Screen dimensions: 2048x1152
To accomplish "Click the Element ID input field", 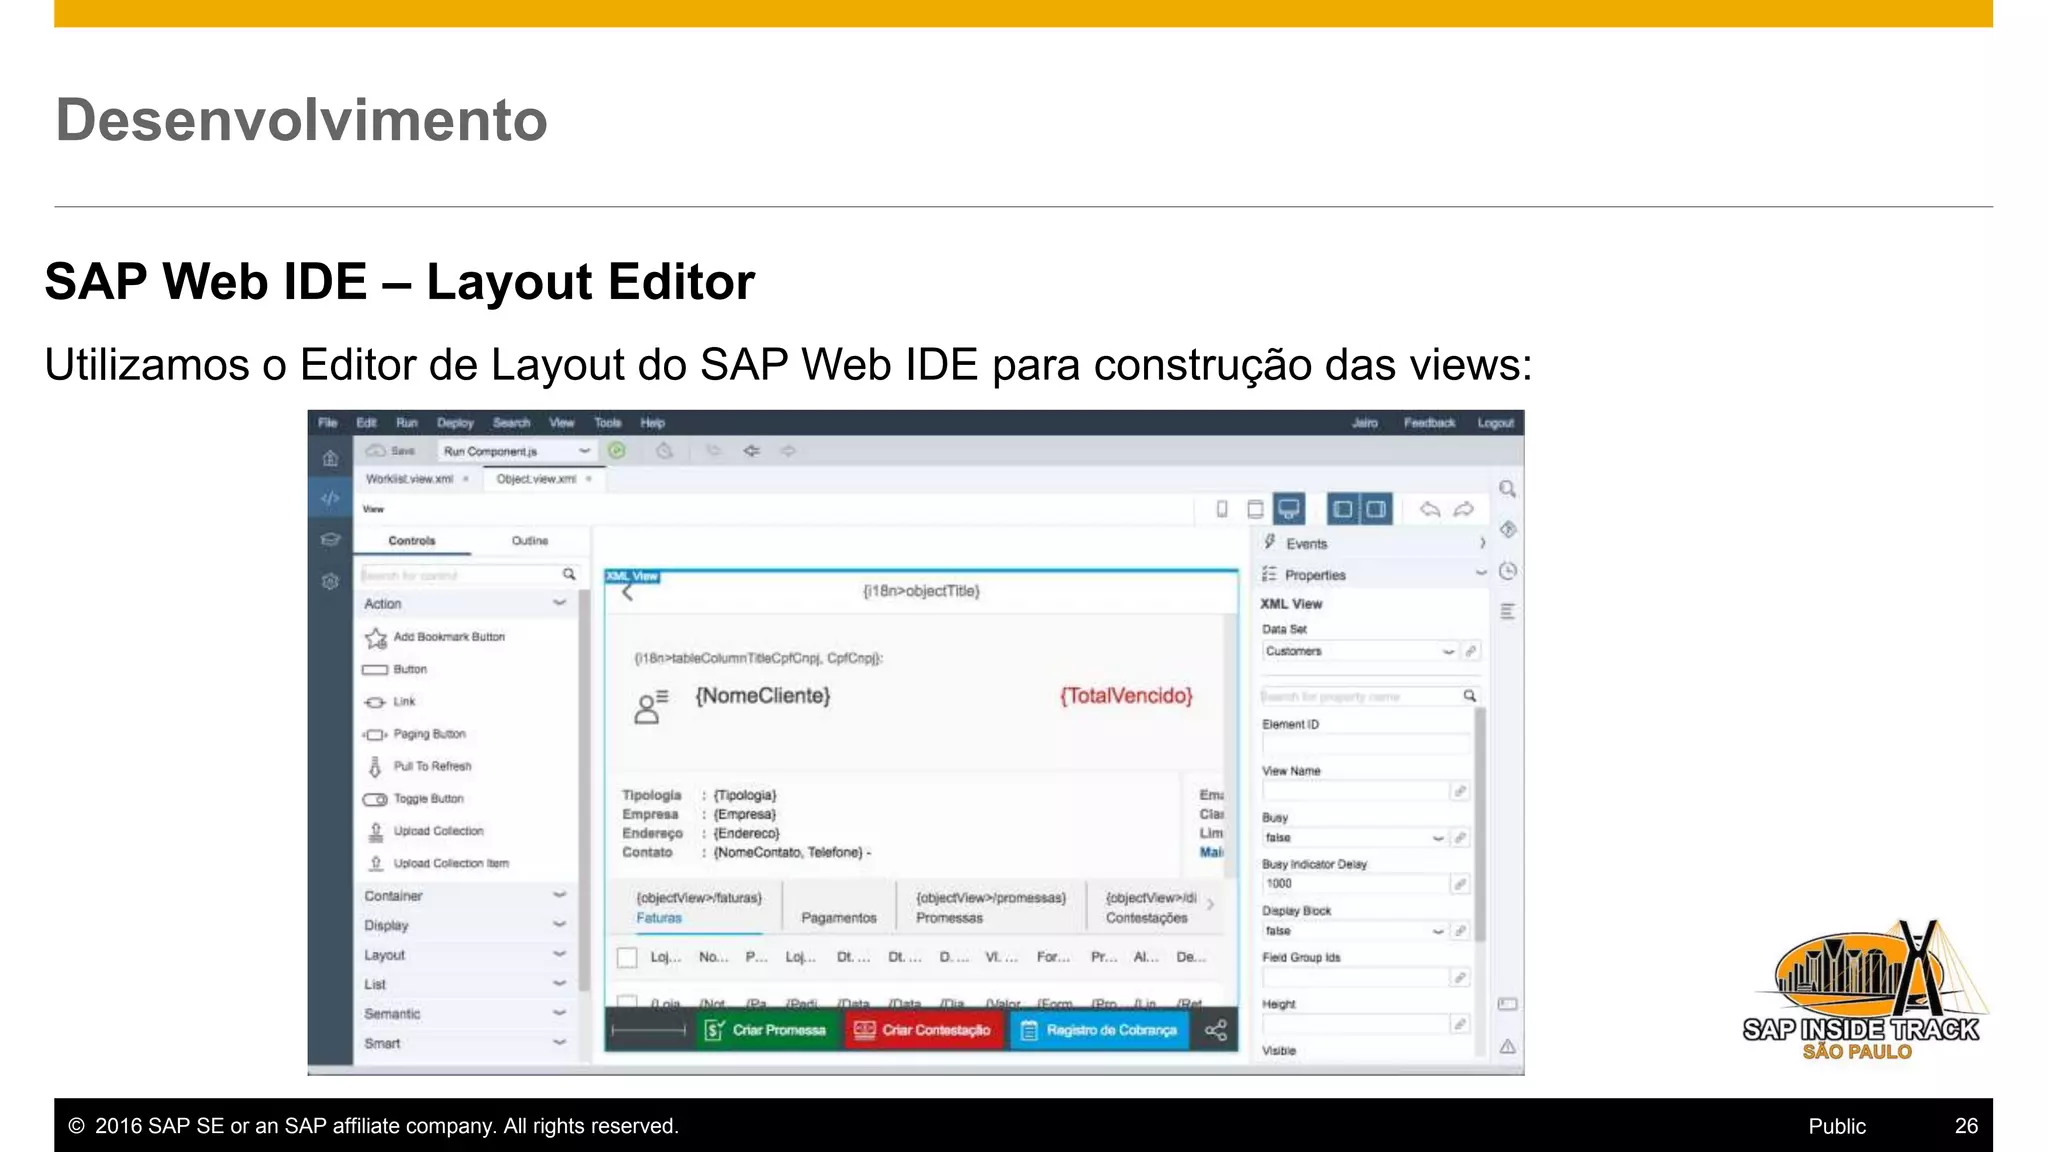I will [x=1366, y=744].
